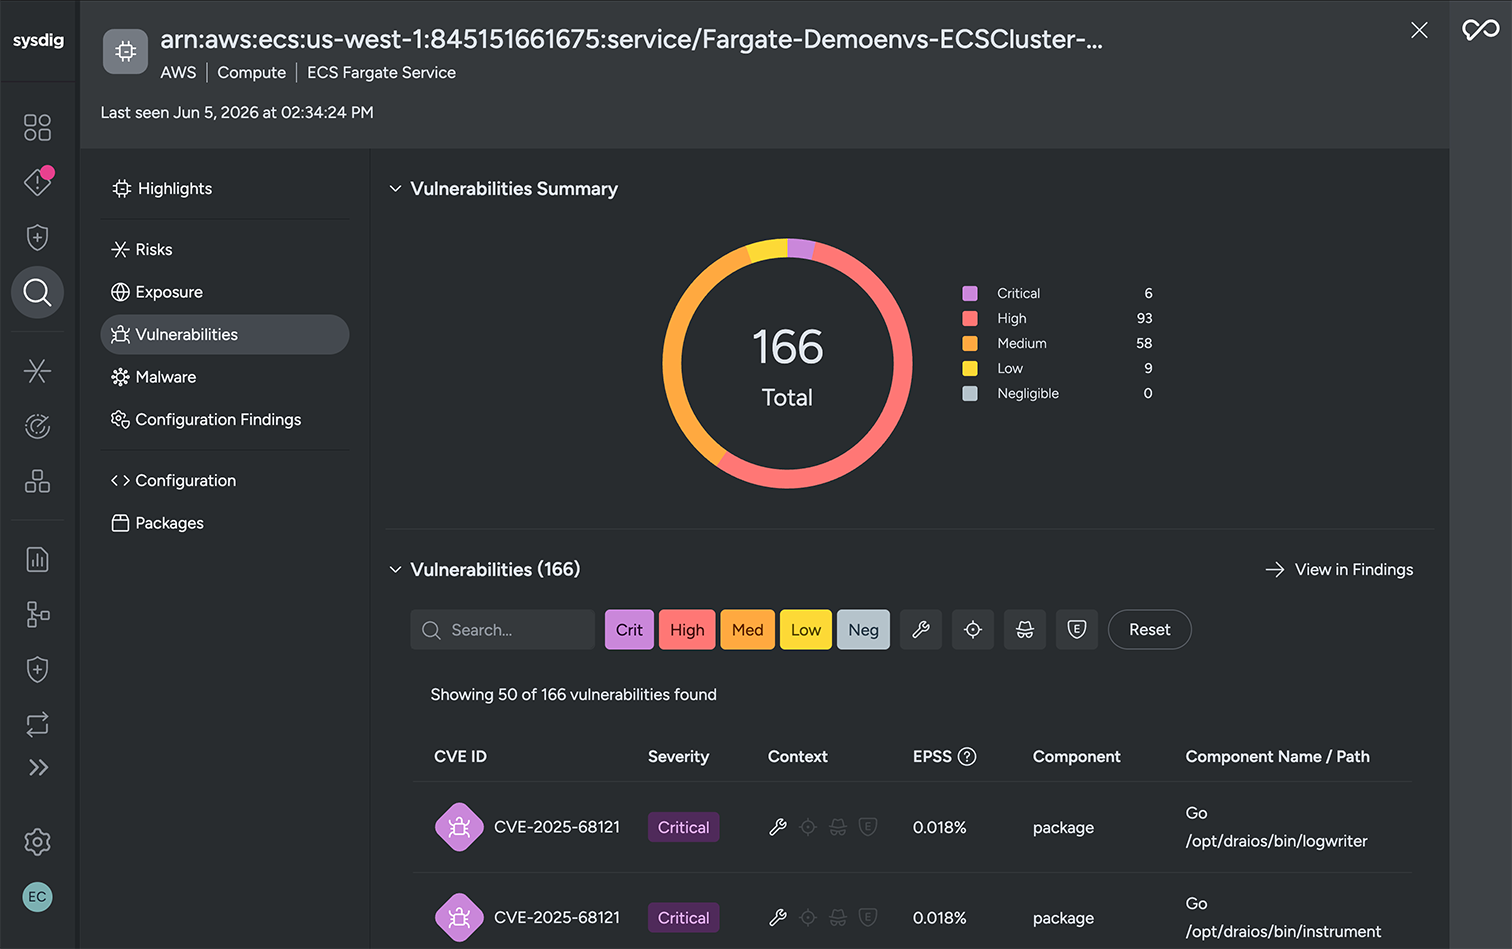This screenshot has height=949, width=1512.
Task: Sort by CVE ID column header
Action: click(x=460, y=756)
